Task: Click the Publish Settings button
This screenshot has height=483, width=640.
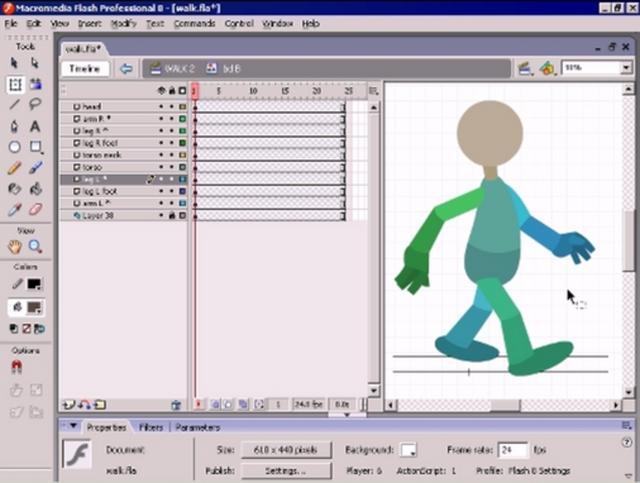Action: pyautogui.click(x=286, y=471)
